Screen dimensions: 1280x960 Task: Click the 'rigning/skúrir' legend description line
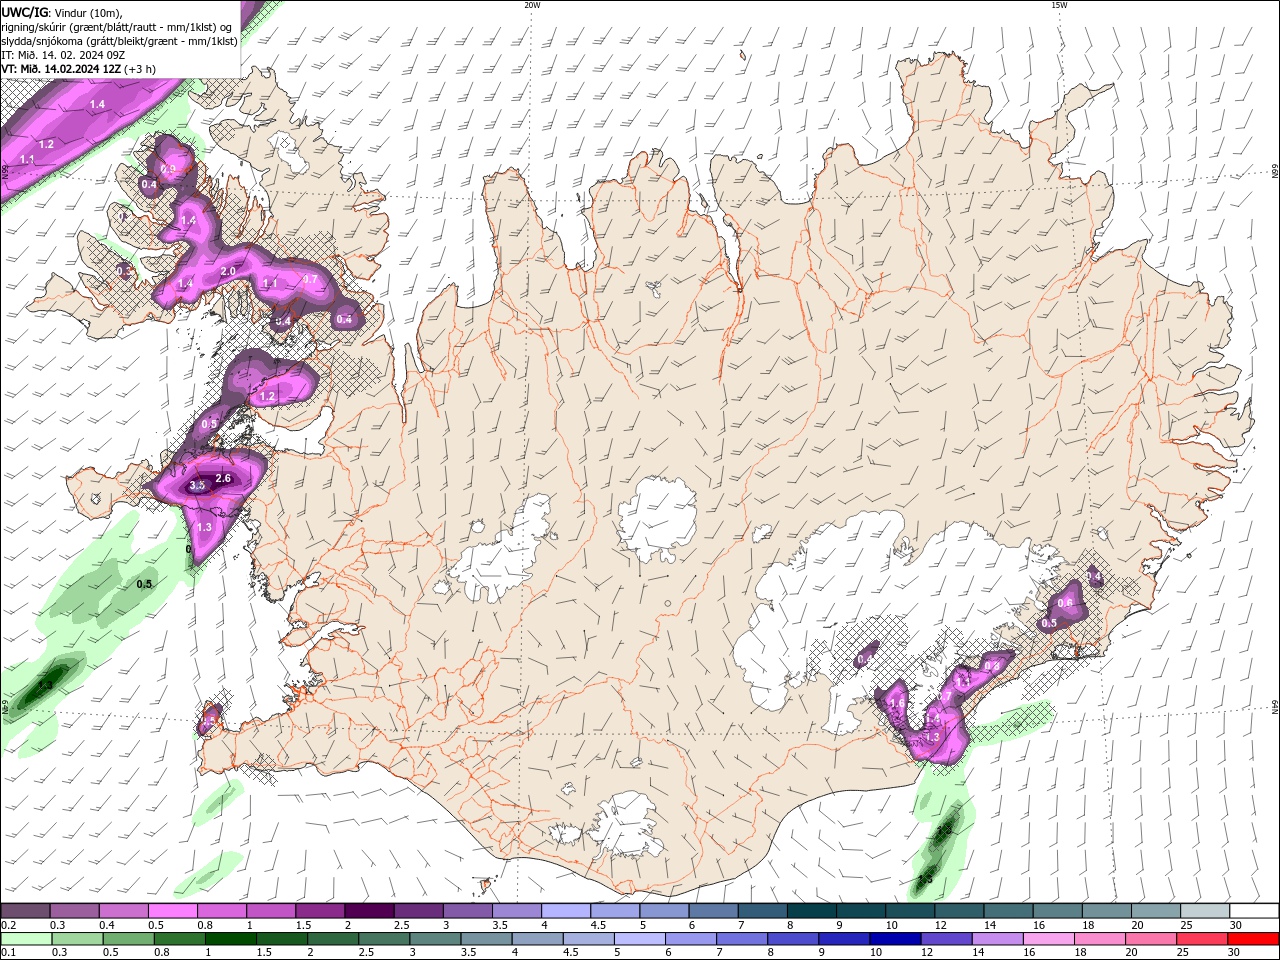(118, 26)
